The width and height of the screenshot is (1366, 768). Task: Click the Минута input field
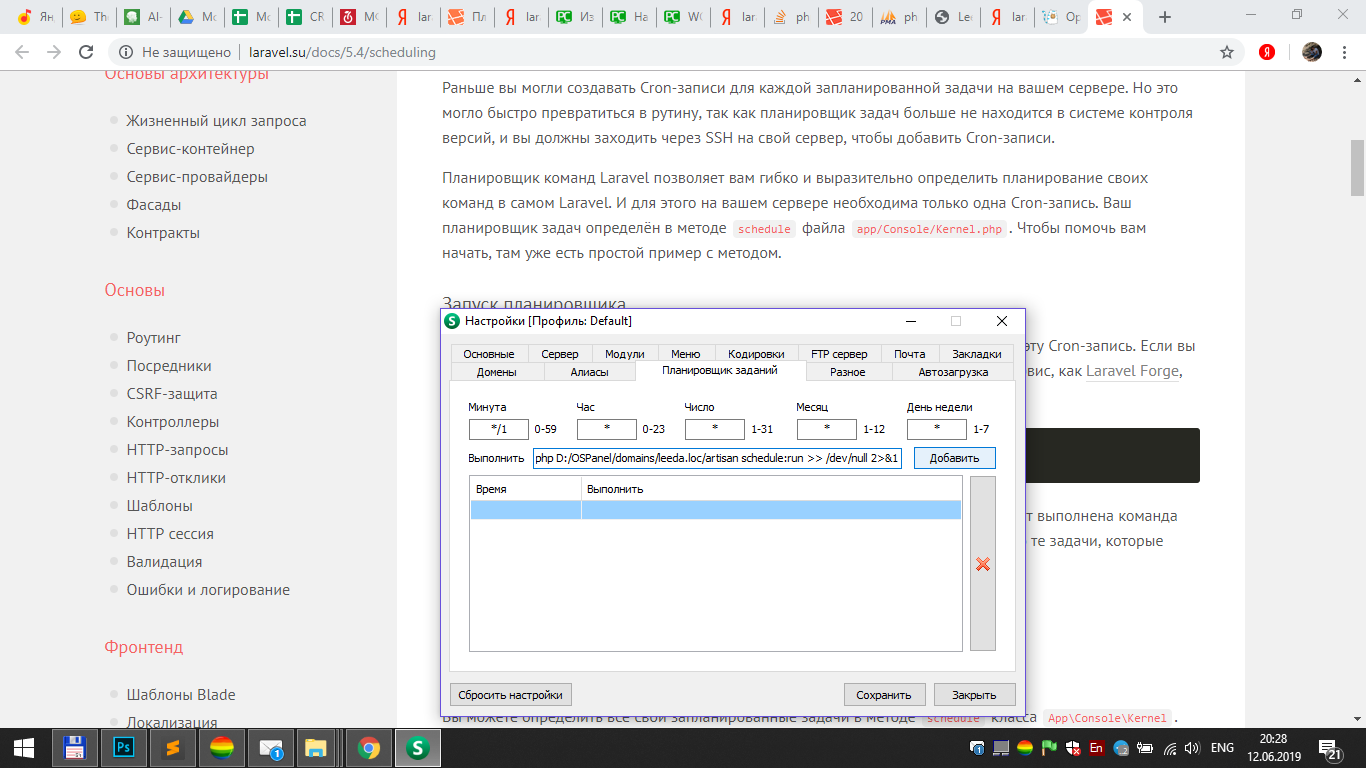click(x=499, y=429)
